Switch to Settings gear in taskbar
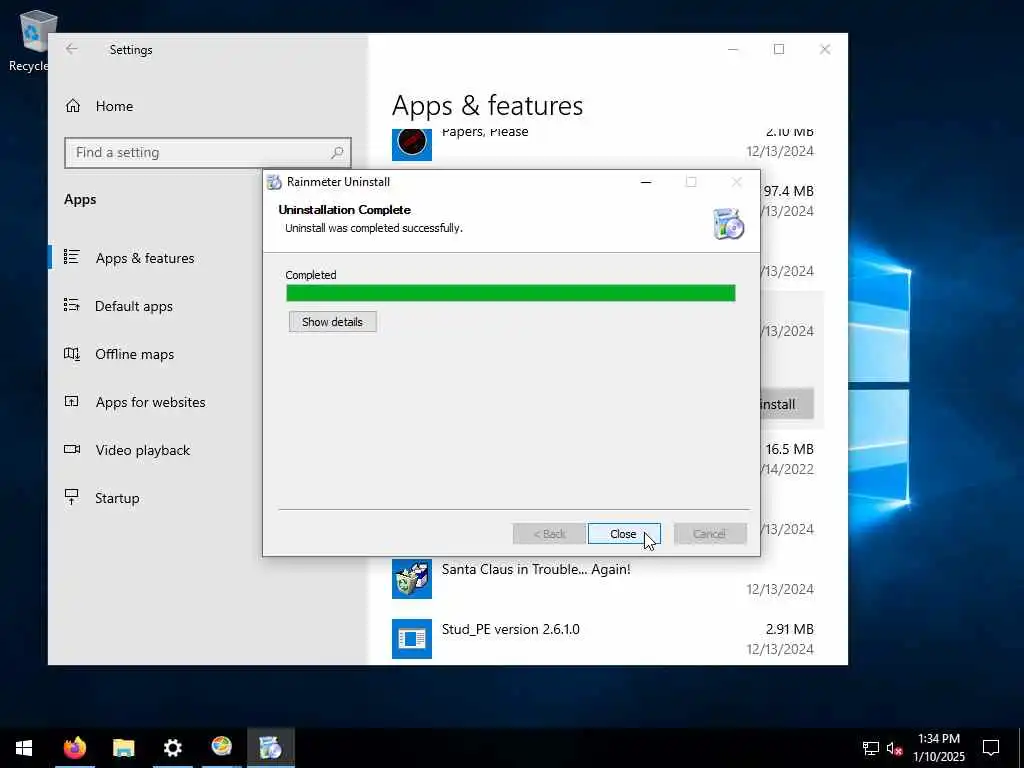This screenshot has width=1024, height=768. point(172,748)
